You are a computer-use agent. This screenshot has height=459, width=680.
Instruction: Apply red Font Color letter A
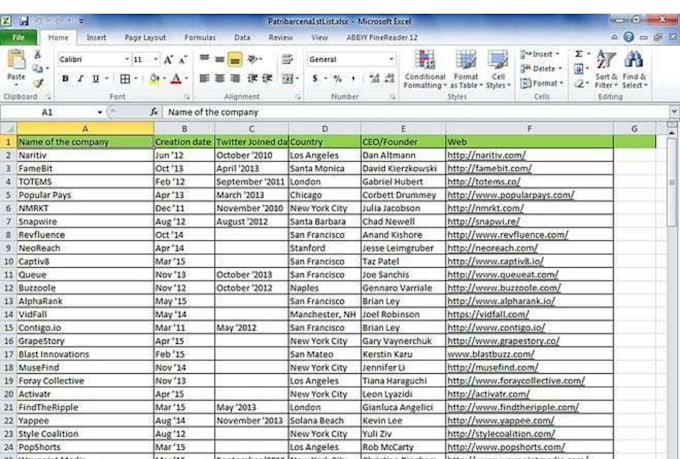pyautogui.click(x=176, y=79)
